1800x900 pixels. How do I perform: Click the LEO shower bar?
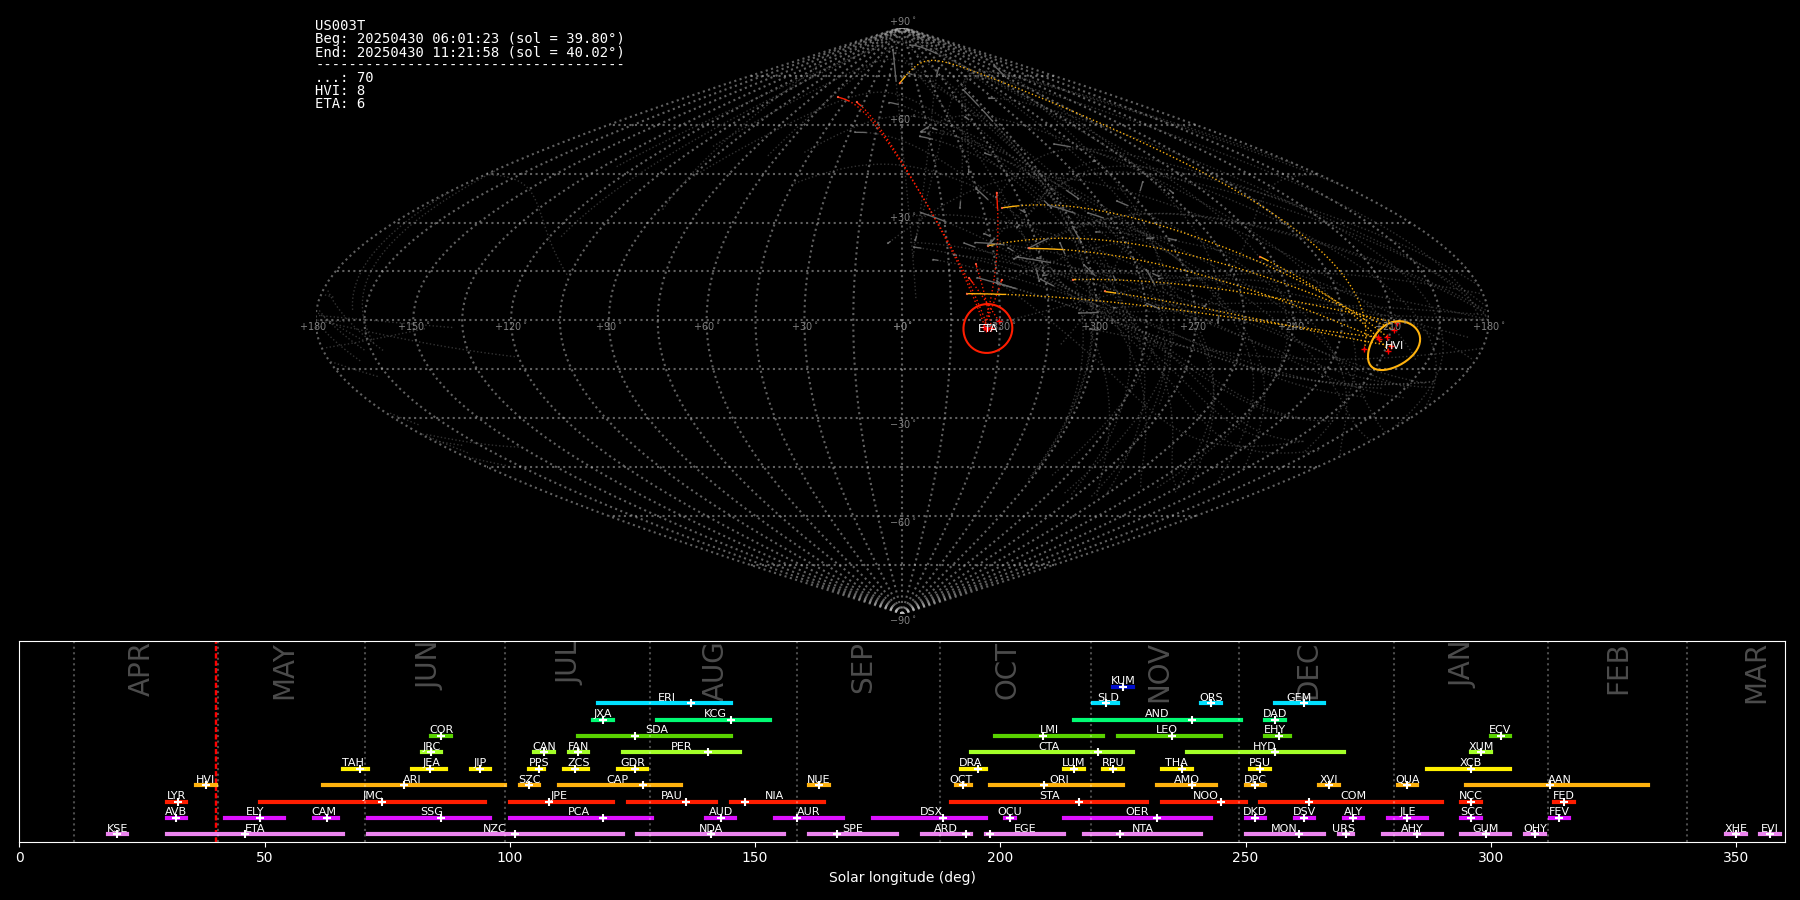click(x=1169, y=736)
